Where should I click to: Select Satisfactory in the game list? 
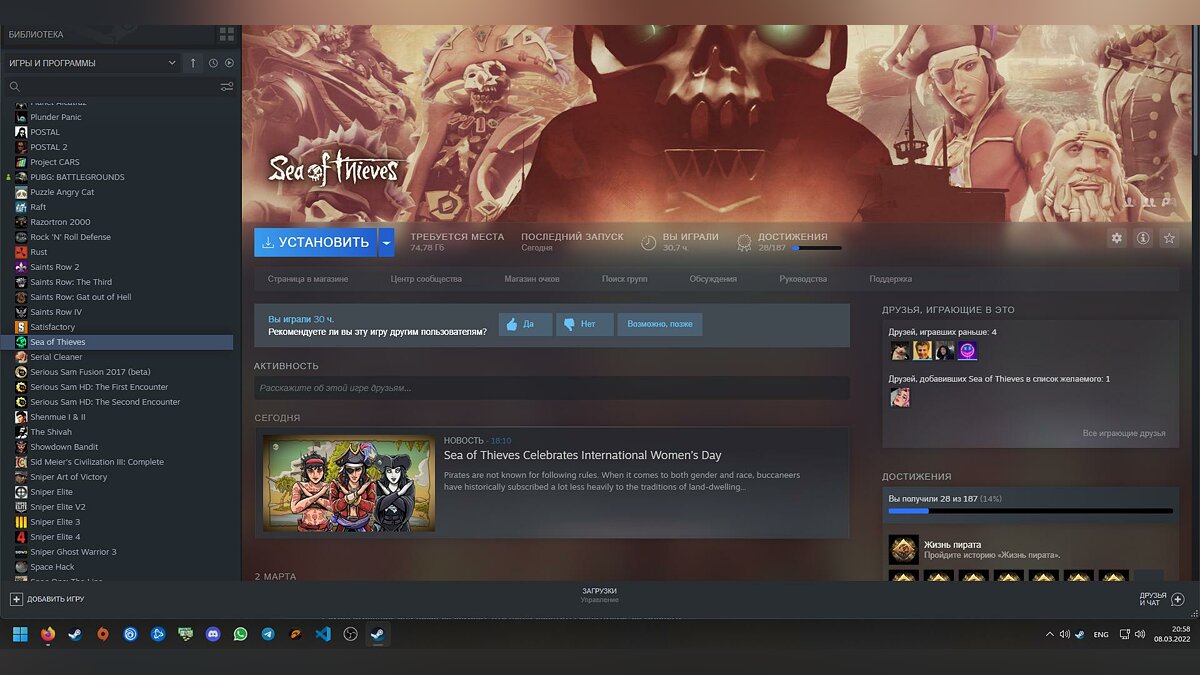[52, 327]
